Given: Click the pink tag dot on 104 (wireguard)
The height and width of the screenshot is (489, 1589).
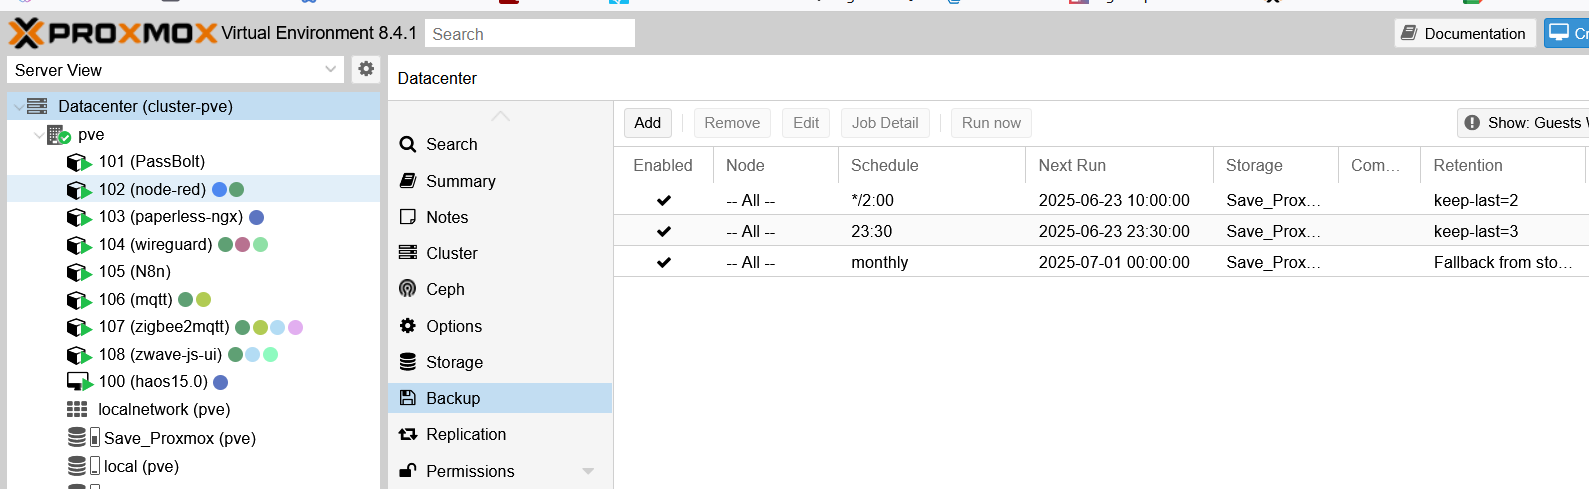Looking at the screenshot, I should 242,244.
